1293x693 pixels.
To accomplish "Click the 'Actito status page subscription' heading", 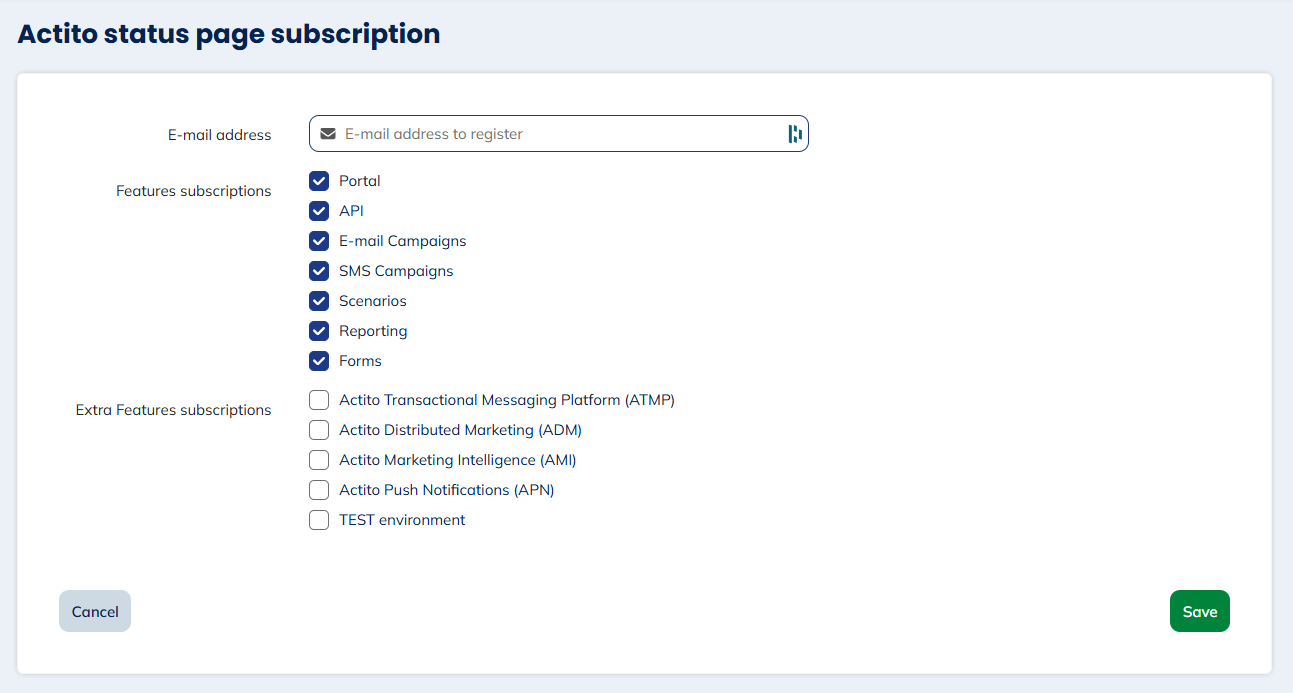I will [x=228, y=33].
